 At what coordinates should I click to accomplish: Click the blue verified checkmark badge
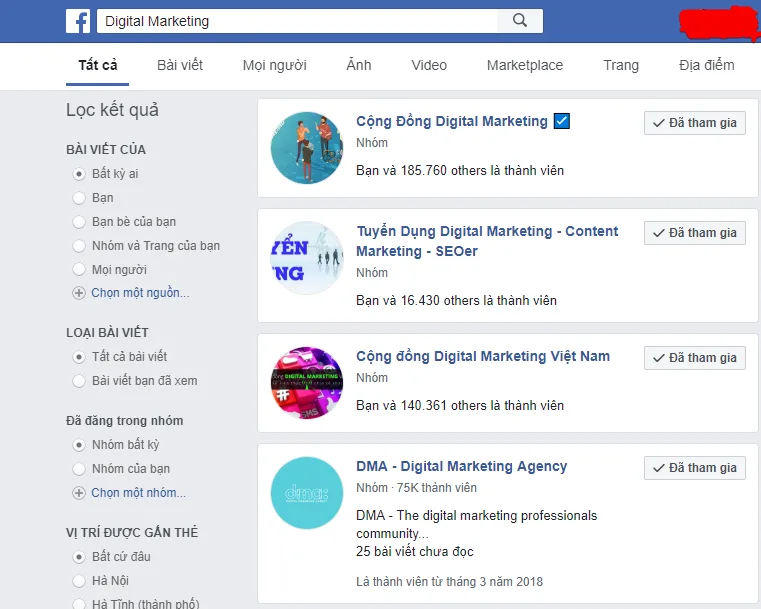pos(562,122)
